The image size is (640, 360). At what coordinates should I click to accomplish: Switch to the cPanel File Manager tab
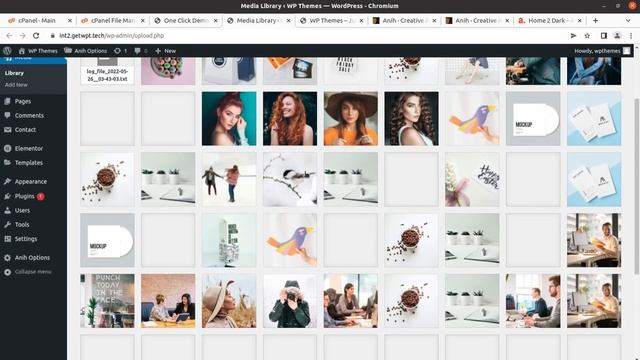pos(113,20)
